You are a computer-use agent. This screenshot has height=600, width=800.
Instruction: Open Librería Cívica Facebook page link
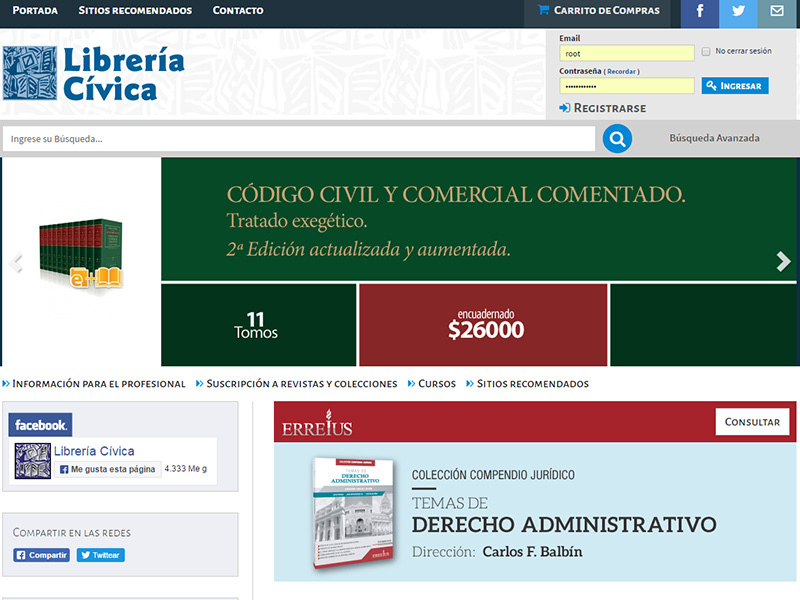[x=94, y=451]
